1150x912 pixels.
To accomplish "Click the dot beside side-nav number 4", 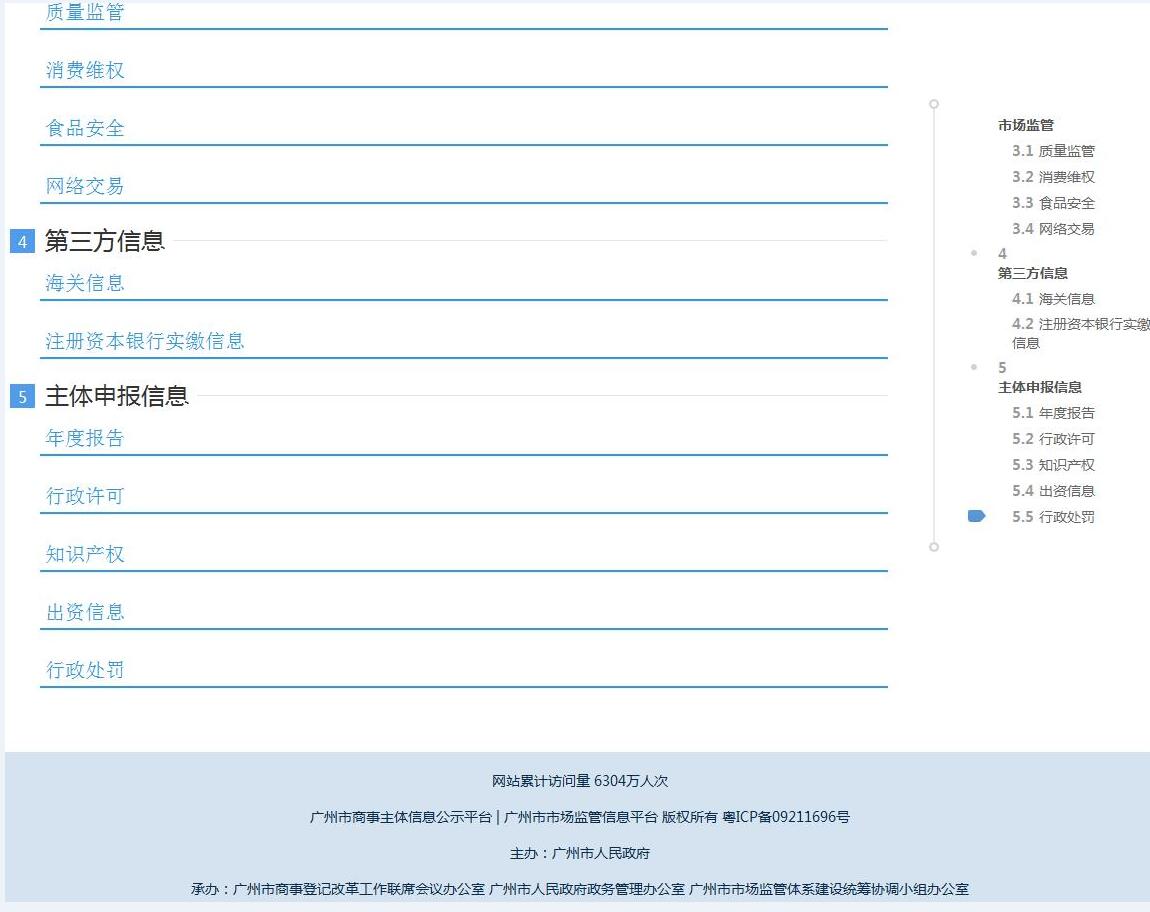I will click(974, 253).
